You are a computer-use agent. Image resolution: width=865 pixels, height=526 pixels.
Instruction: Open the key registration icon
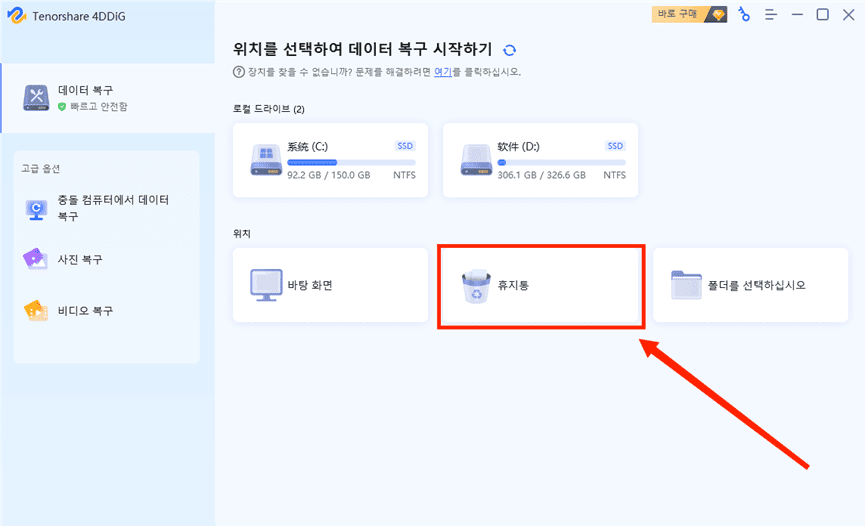click(x=744, y=15)
